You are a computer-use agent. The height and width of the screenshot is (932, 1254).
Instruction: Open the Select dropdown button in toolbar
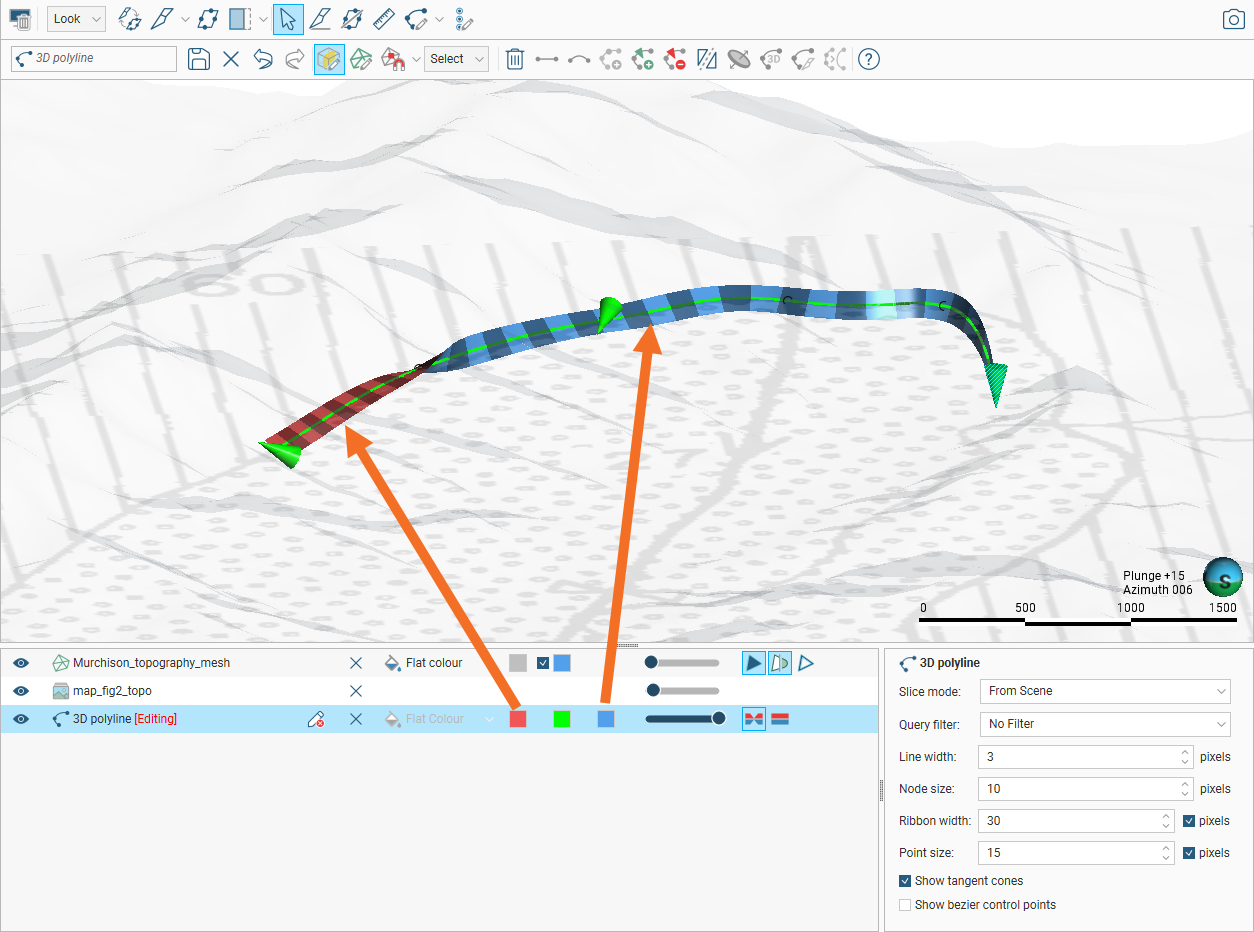(456, 59)
